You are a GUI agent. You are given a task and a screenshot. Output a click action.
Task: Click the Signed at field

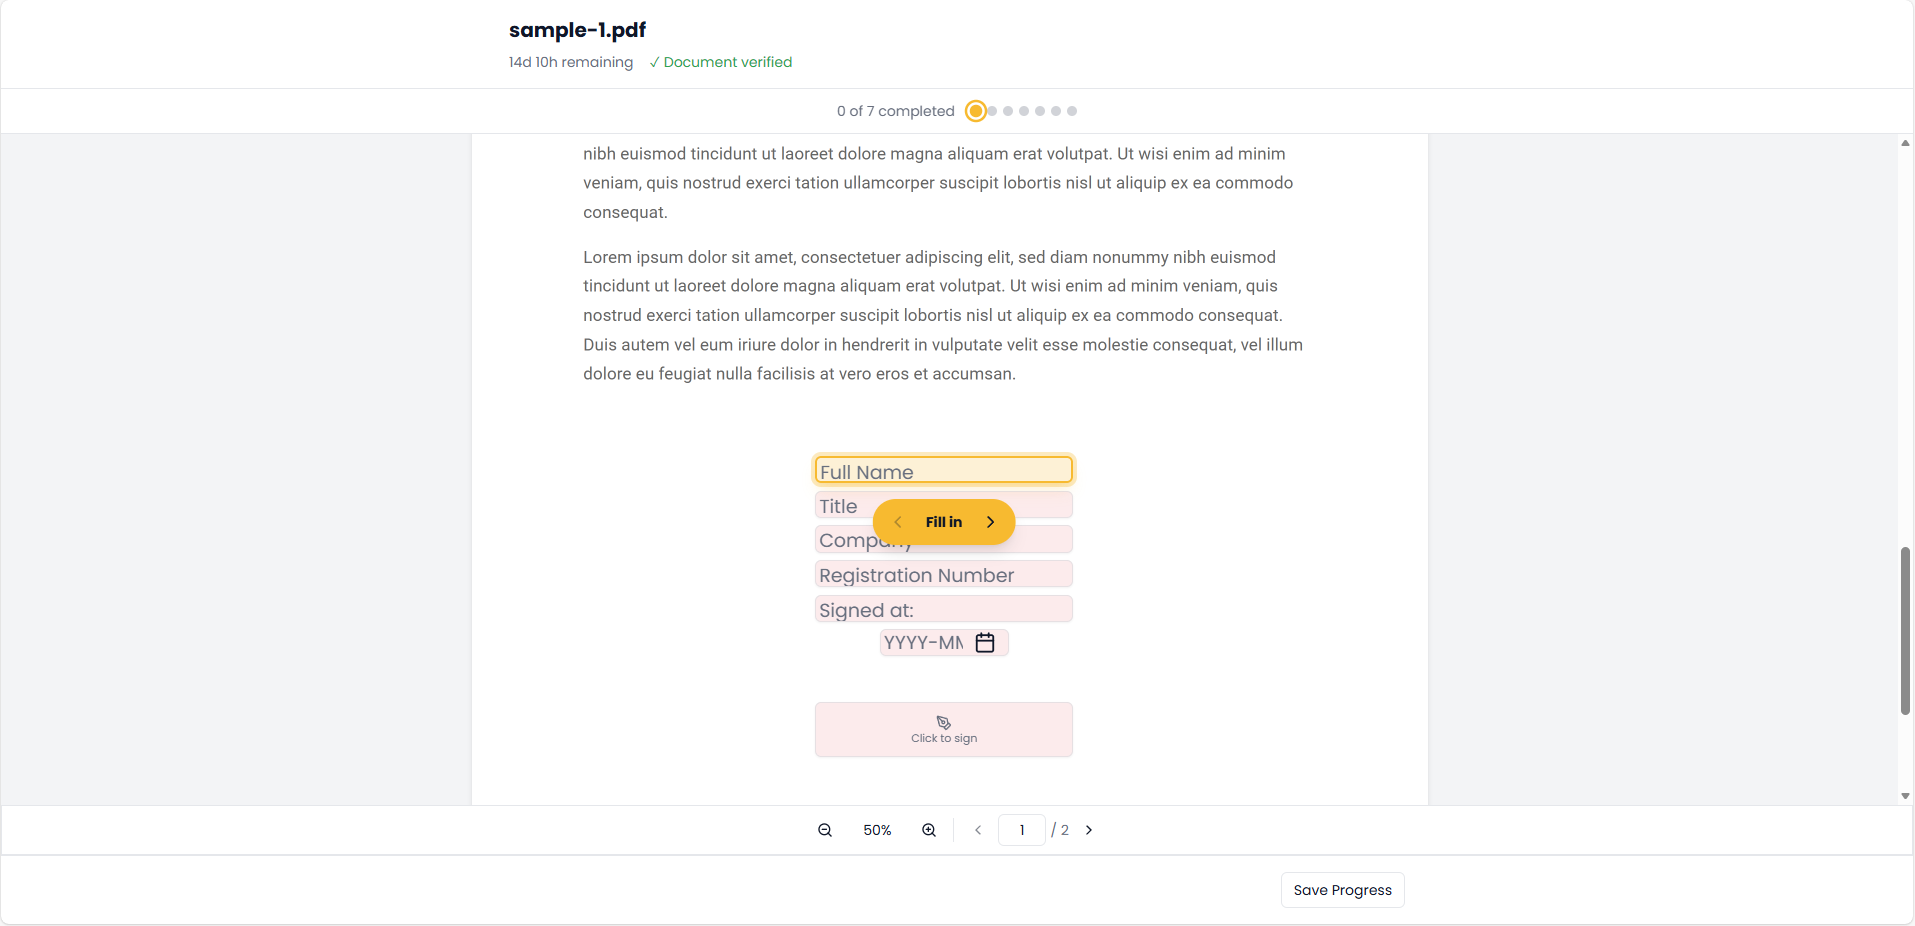pyautogui.click(x=943, y=608)
